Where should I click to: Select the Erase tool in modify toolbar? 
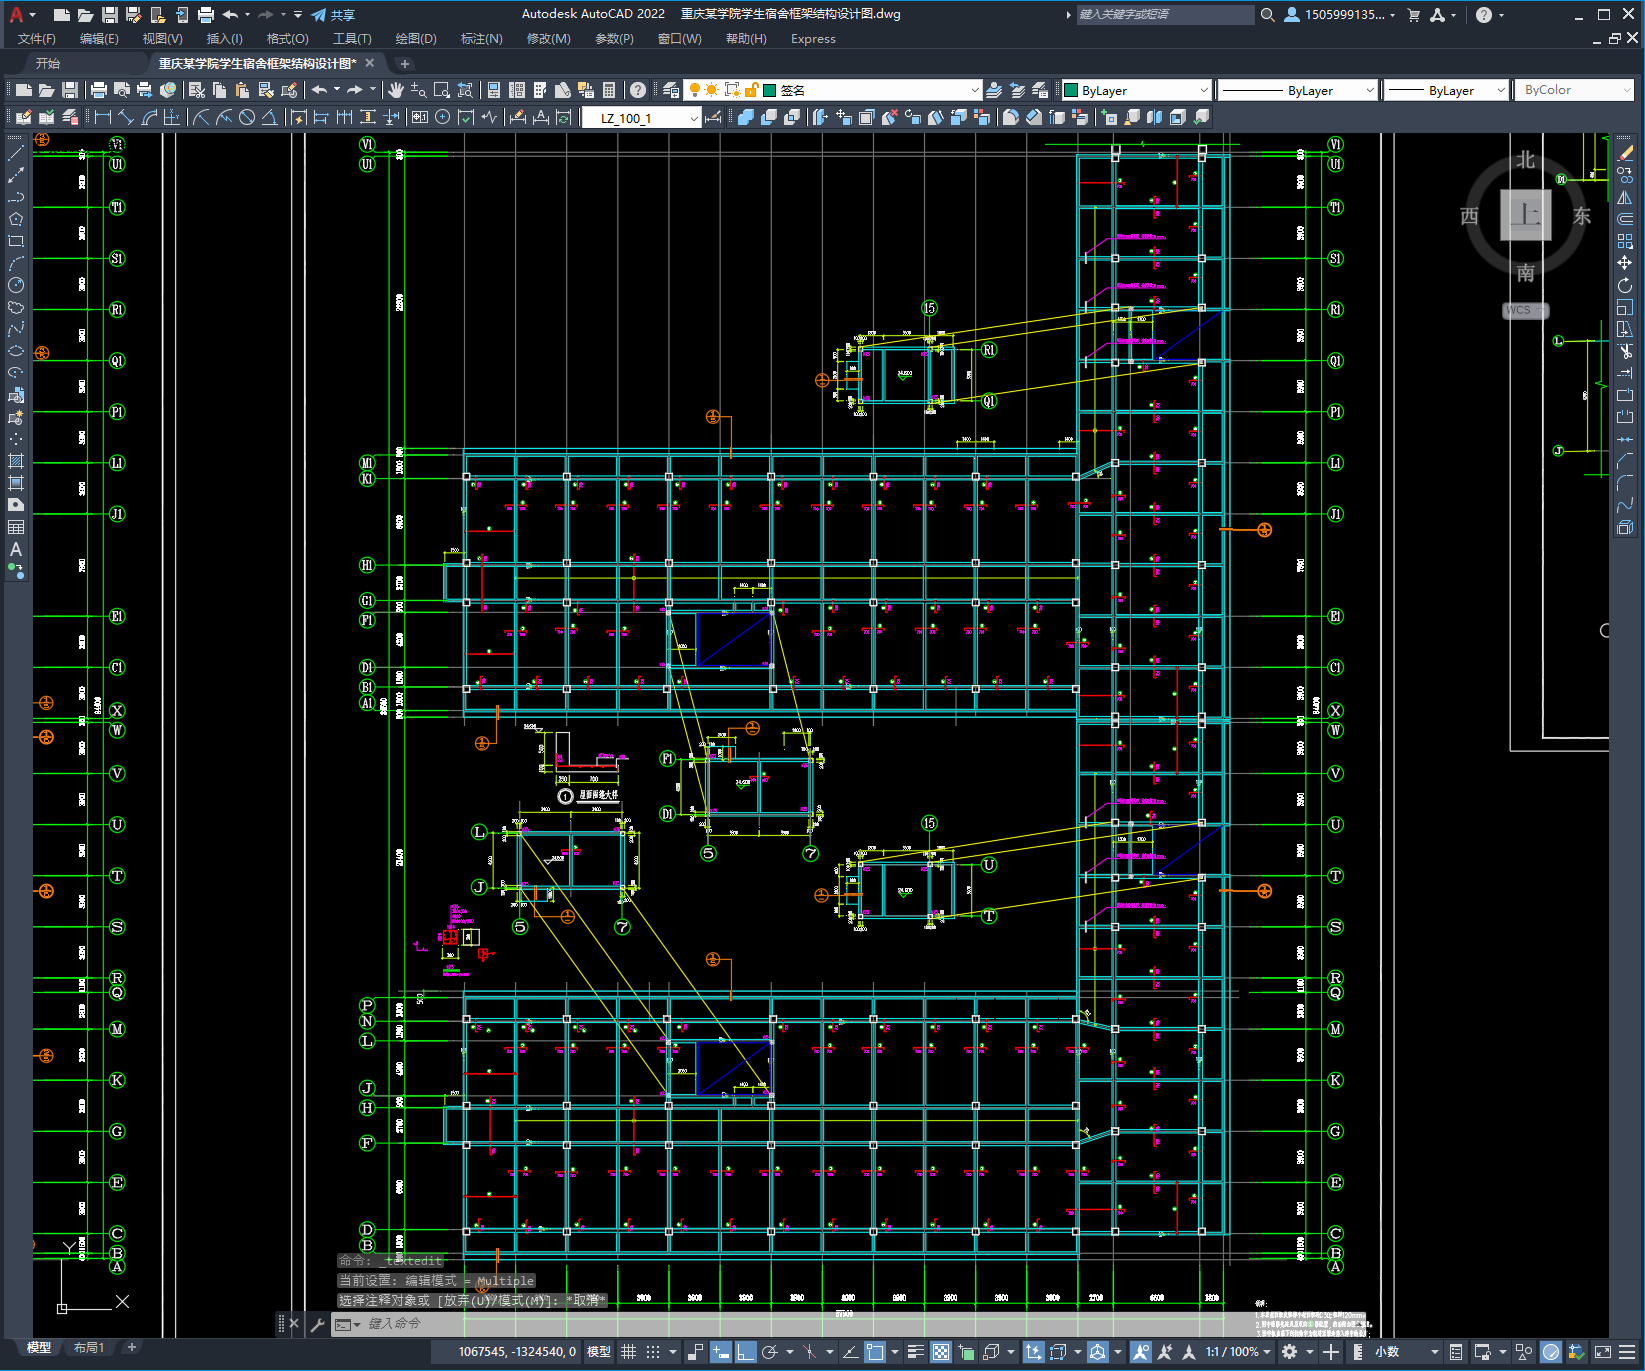pyautogui.click(x=1625, y=153)
